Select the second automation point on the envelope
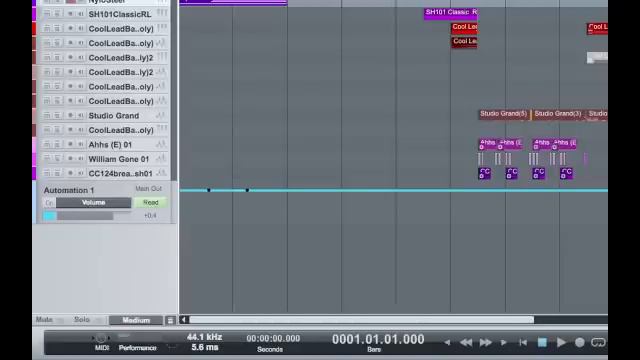Viewport: 640px width, 360px height. (247, 190)
